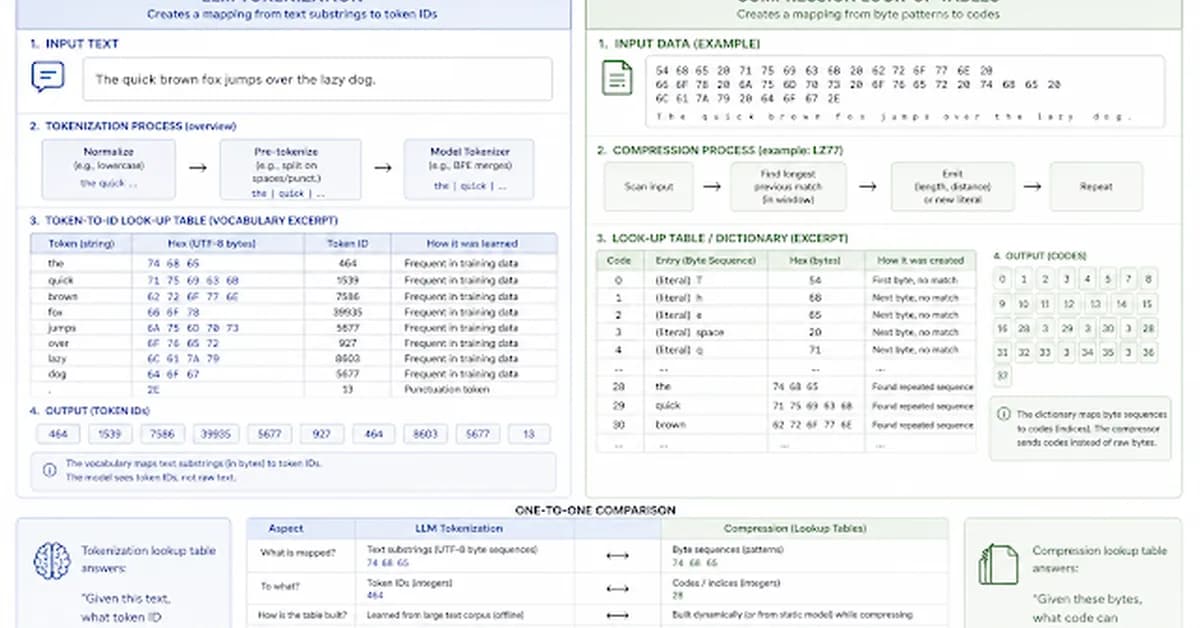Click the '13' box in Output Token IDs
The image size is (1200, 628).
click(529, 435)
